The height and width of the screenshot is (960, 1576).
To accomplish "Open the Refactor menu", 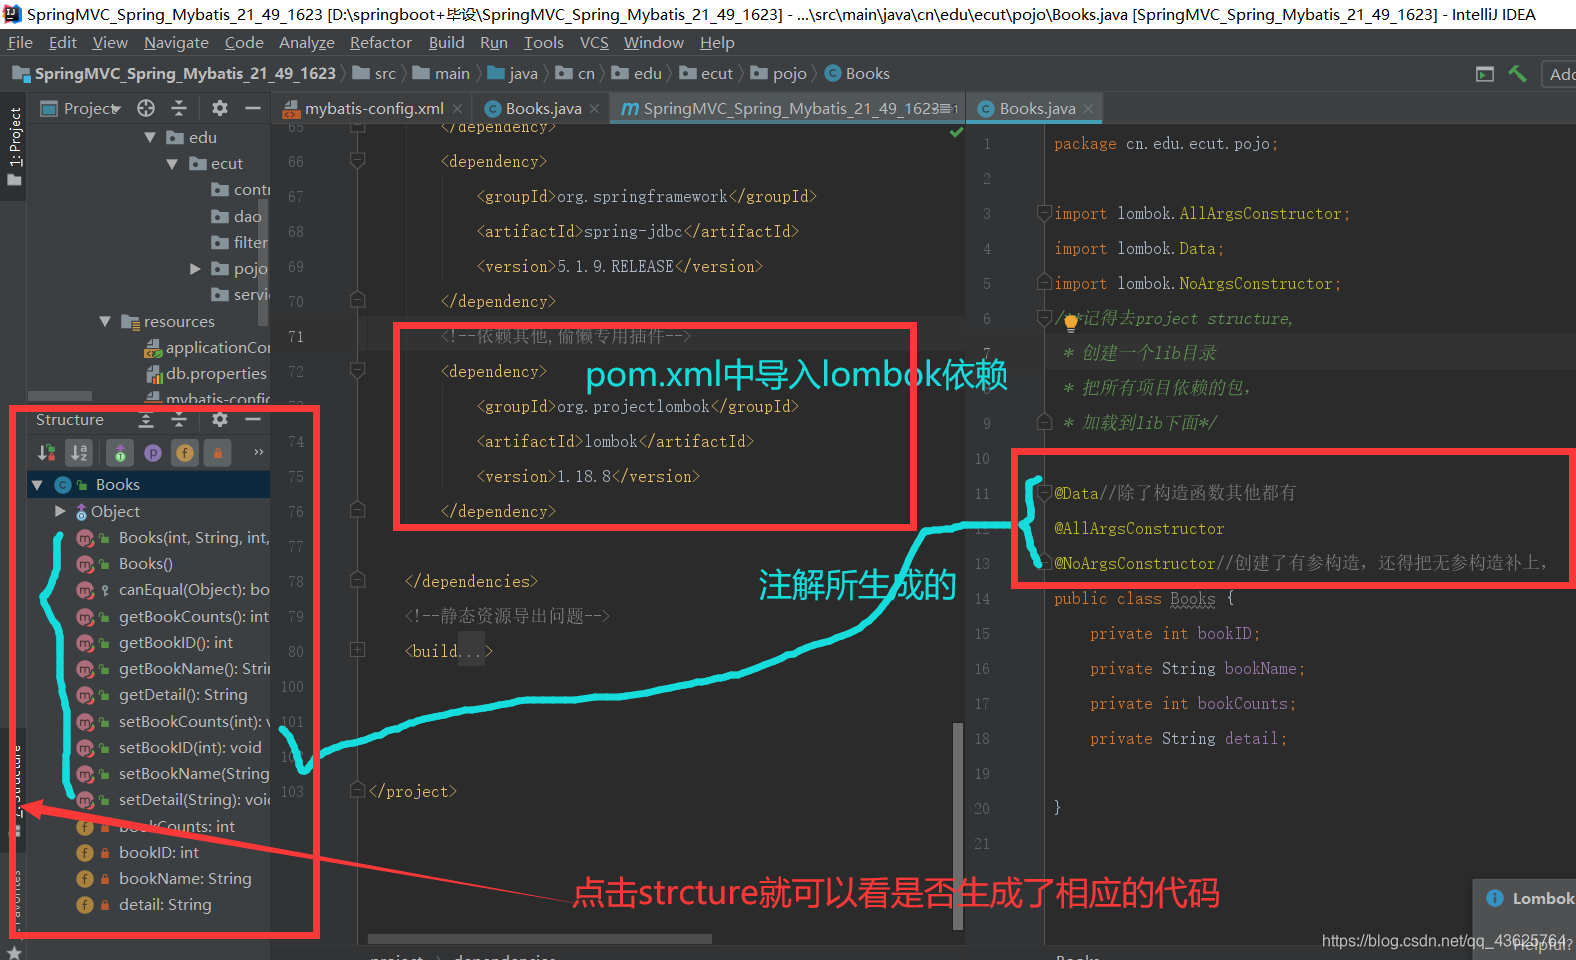I will [380, 43].
